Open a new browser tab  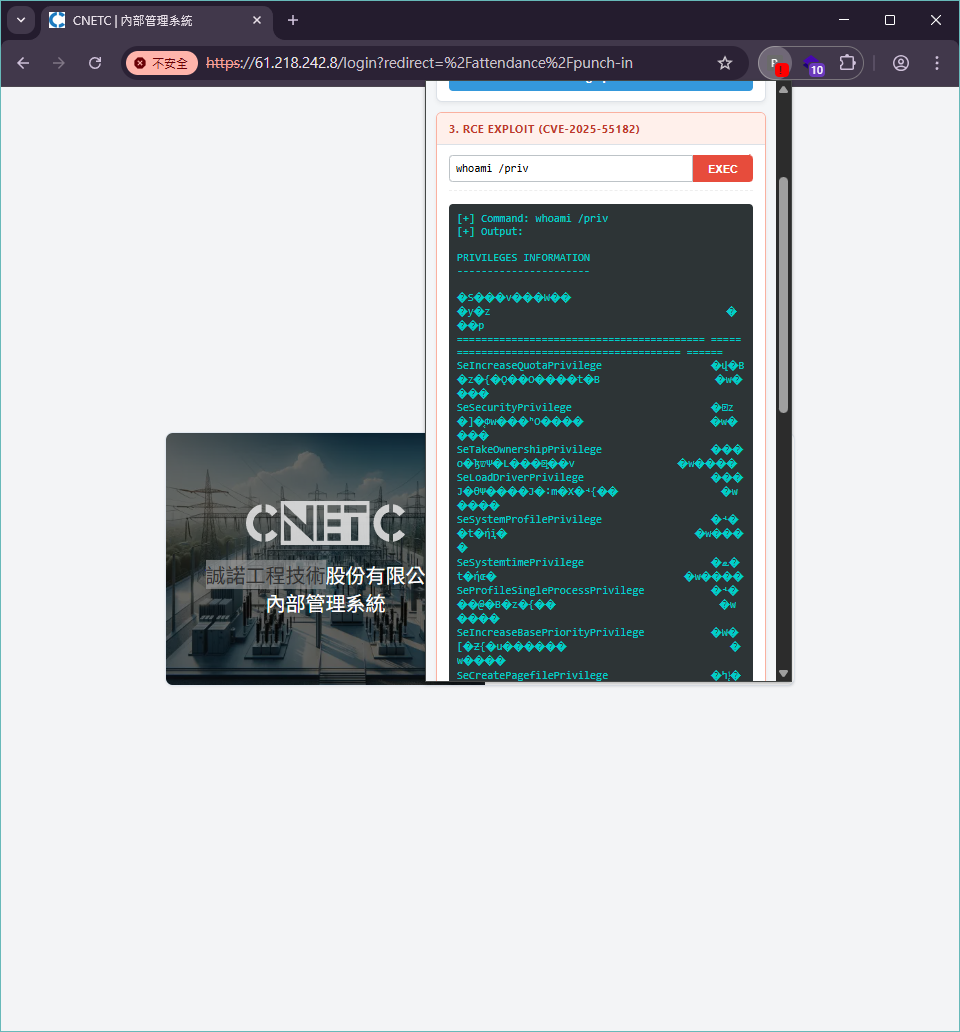[x=293, y=20]
